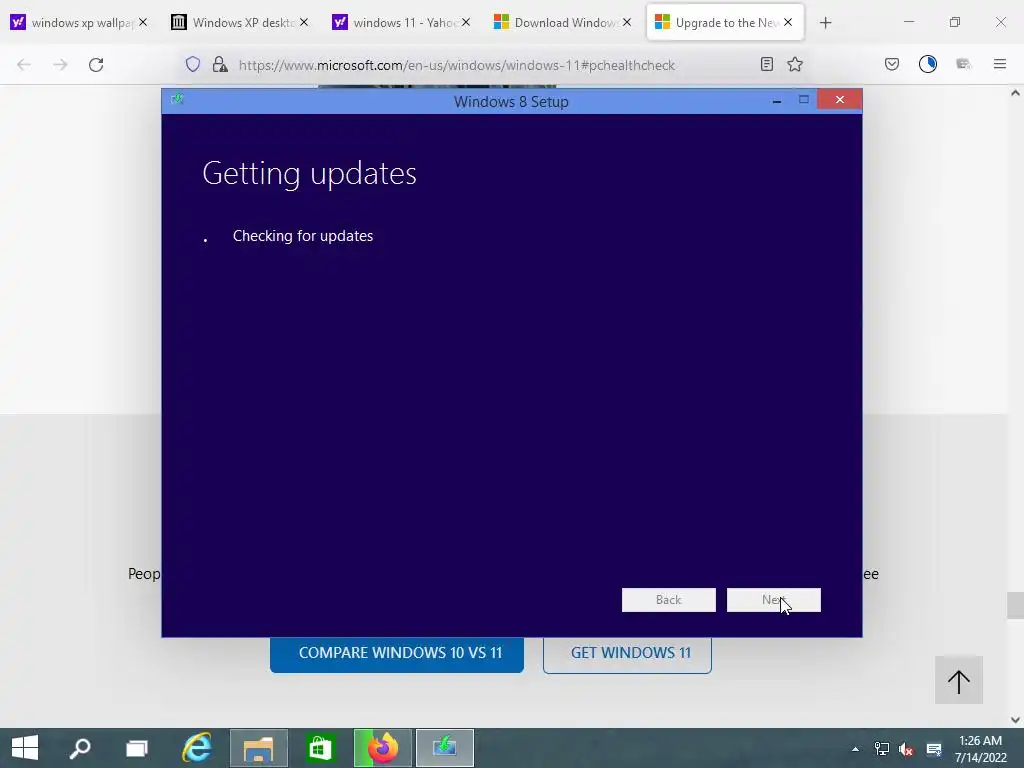Image resolution: width=1024 pixels, height=768 pixels.
Task: Click the page scrollbar down arrow
Action: [x=1015, y=720]
